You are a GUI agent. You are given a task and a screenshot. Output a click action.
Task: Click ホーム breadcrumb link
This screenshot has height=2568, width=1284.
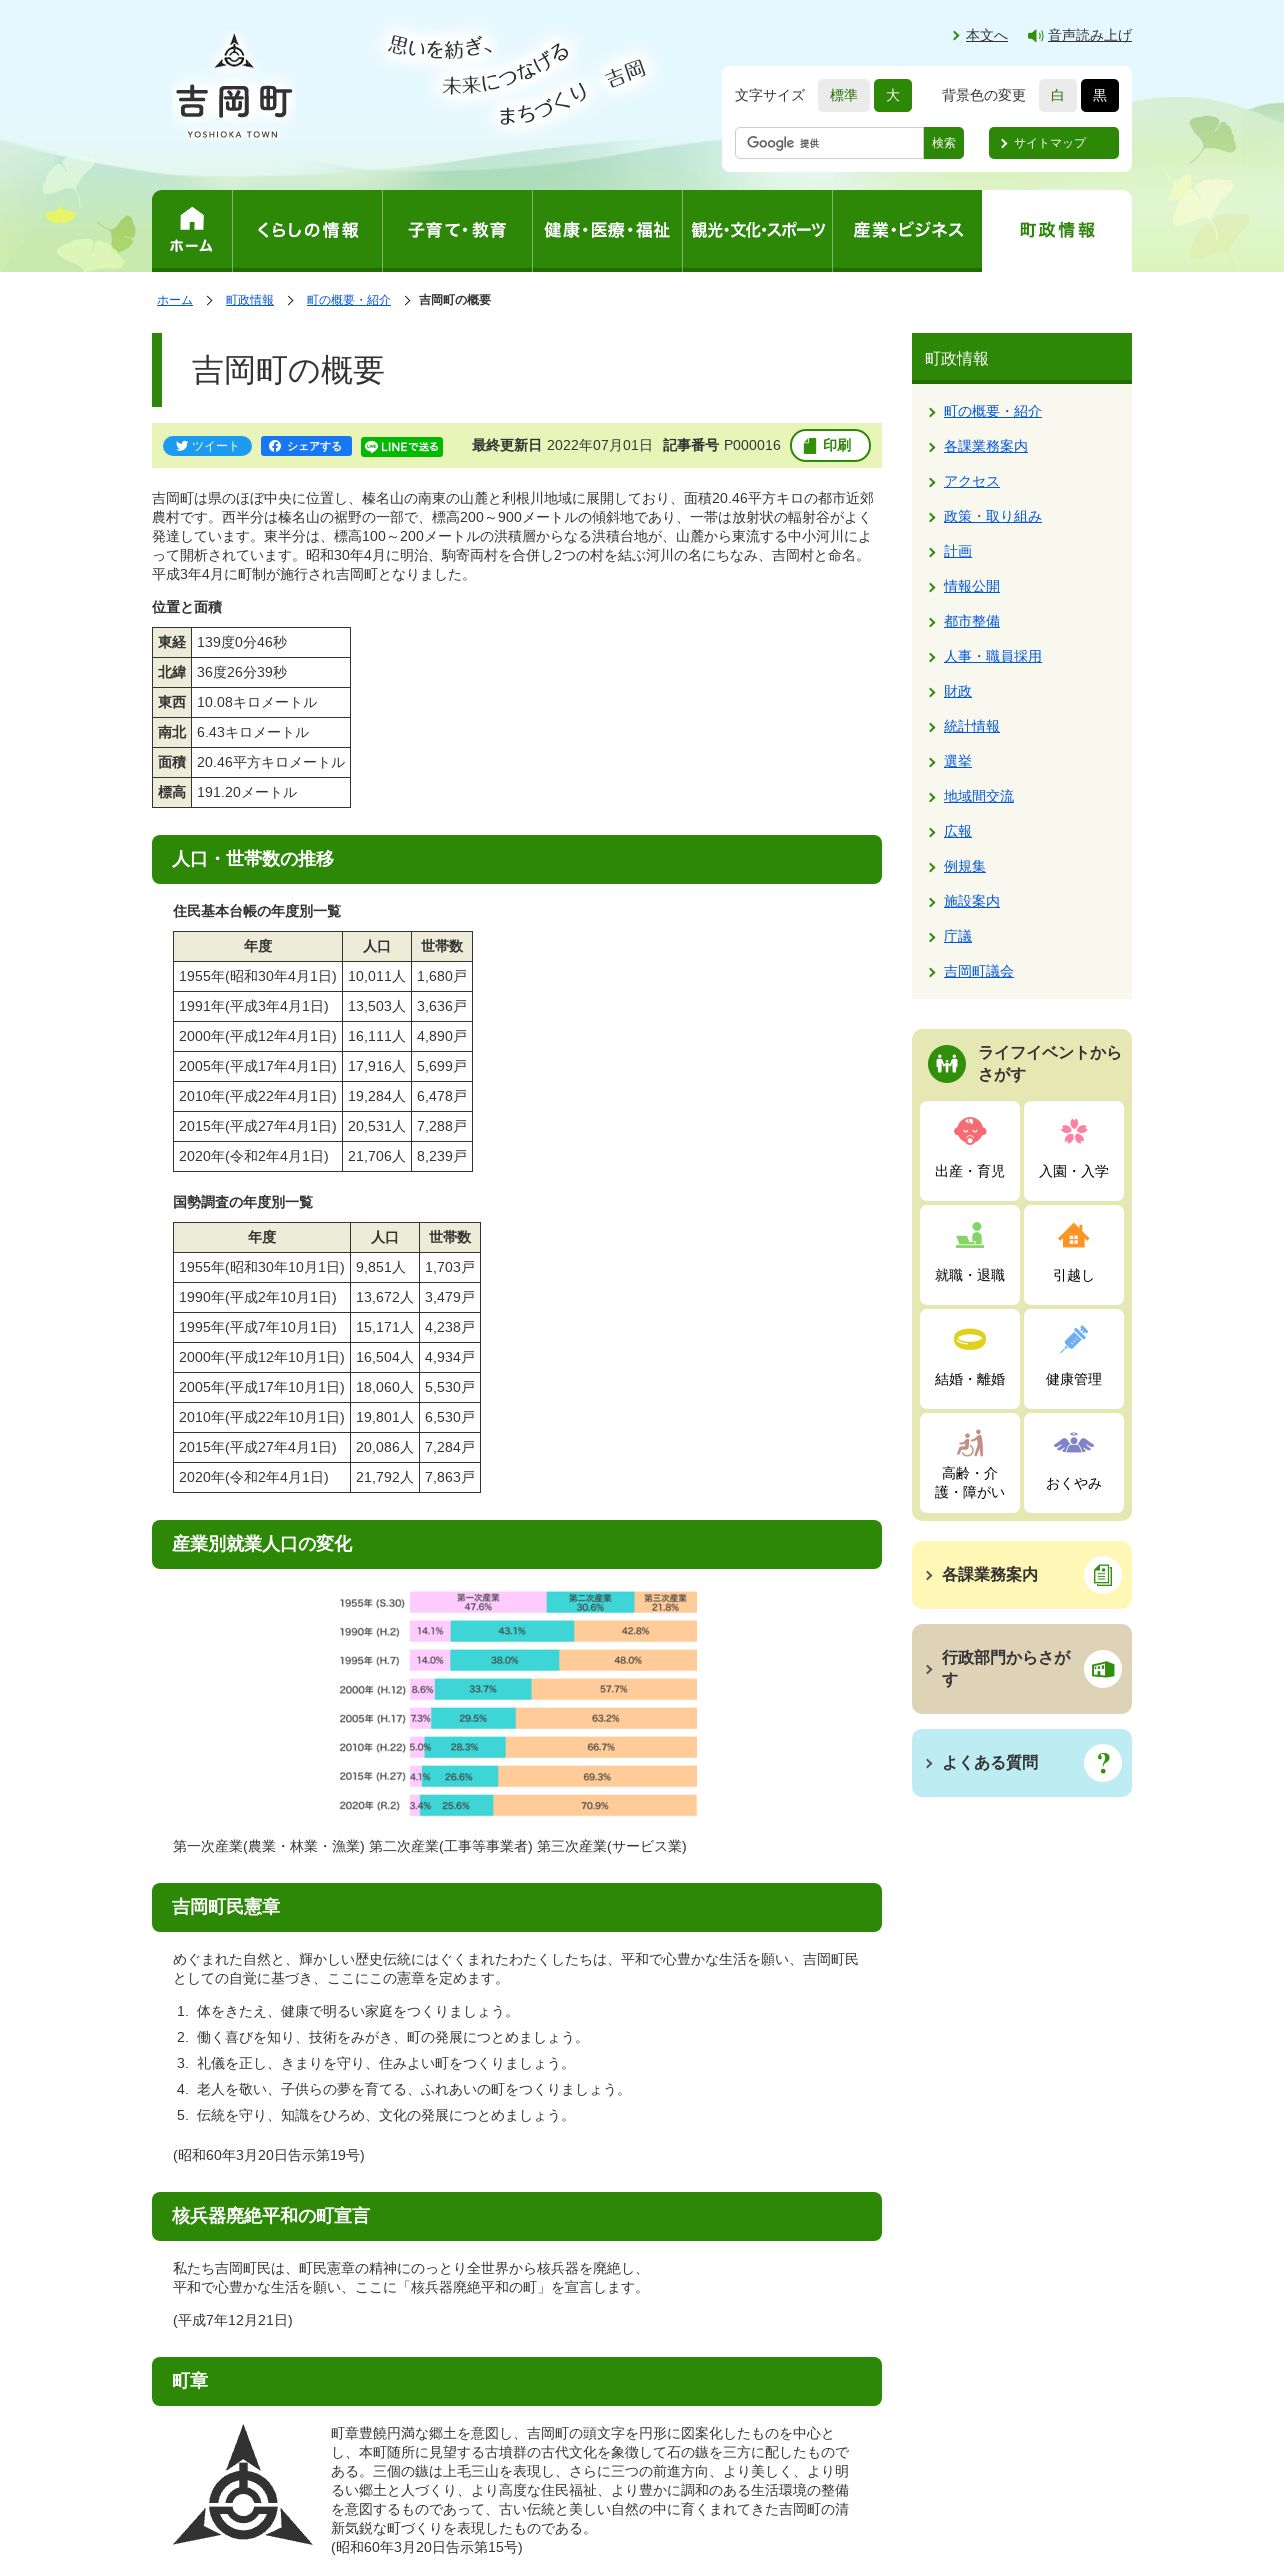coord(174,300)
